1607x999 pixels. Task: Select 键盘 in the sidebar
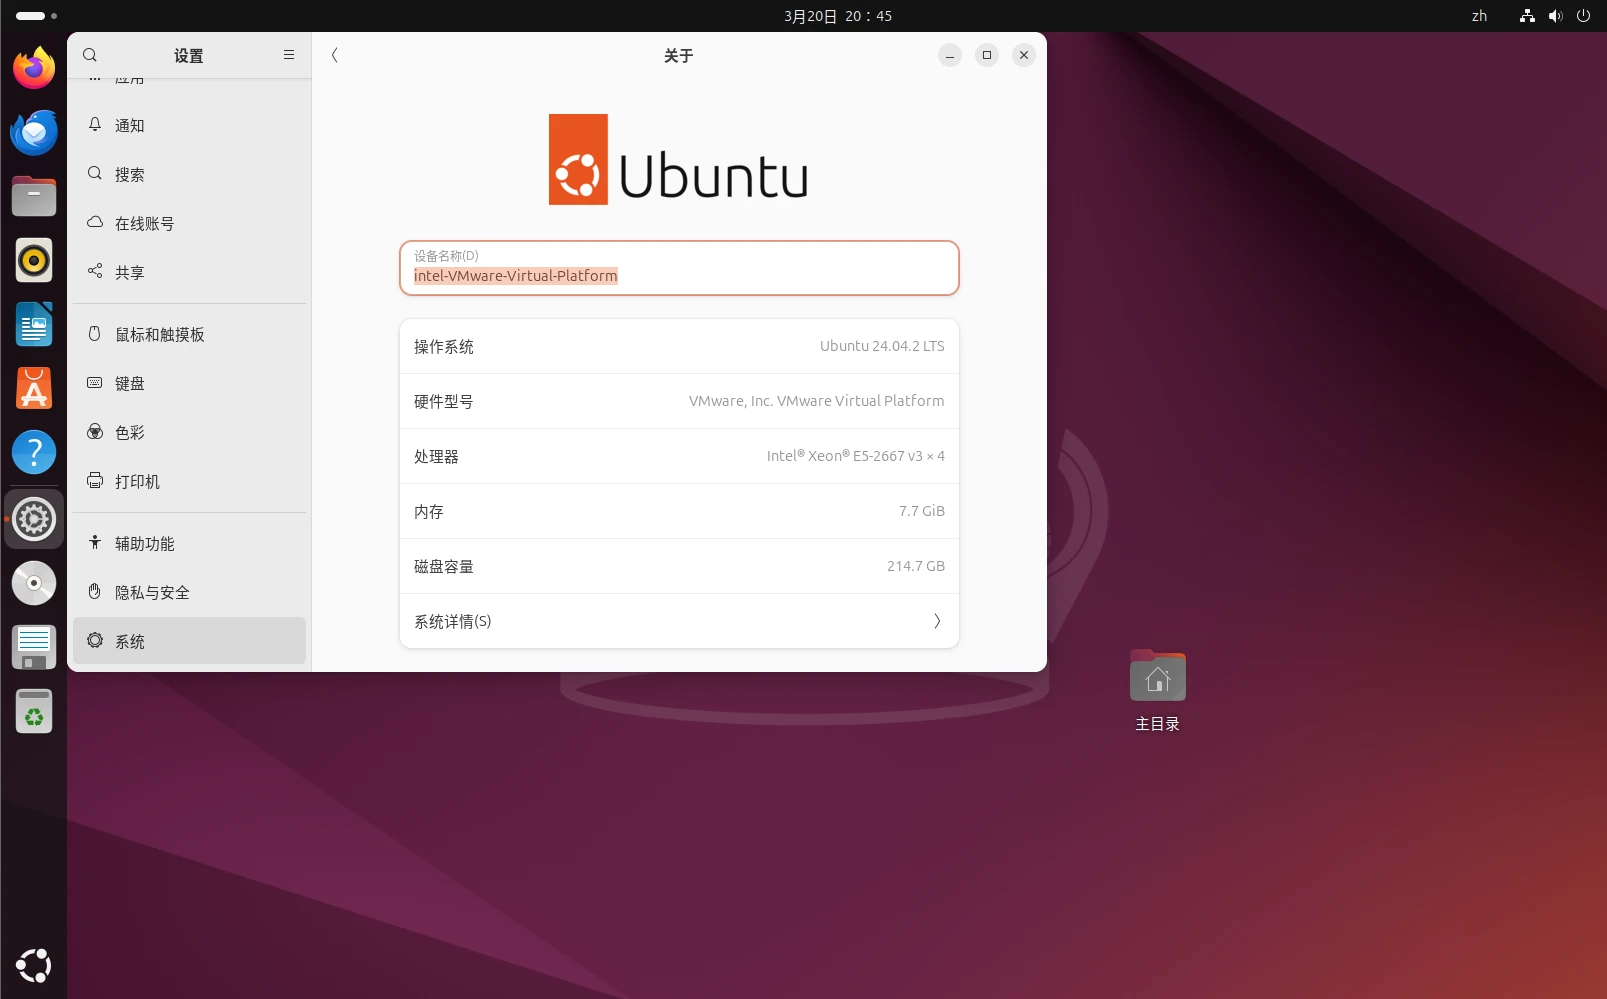point(189,383)
